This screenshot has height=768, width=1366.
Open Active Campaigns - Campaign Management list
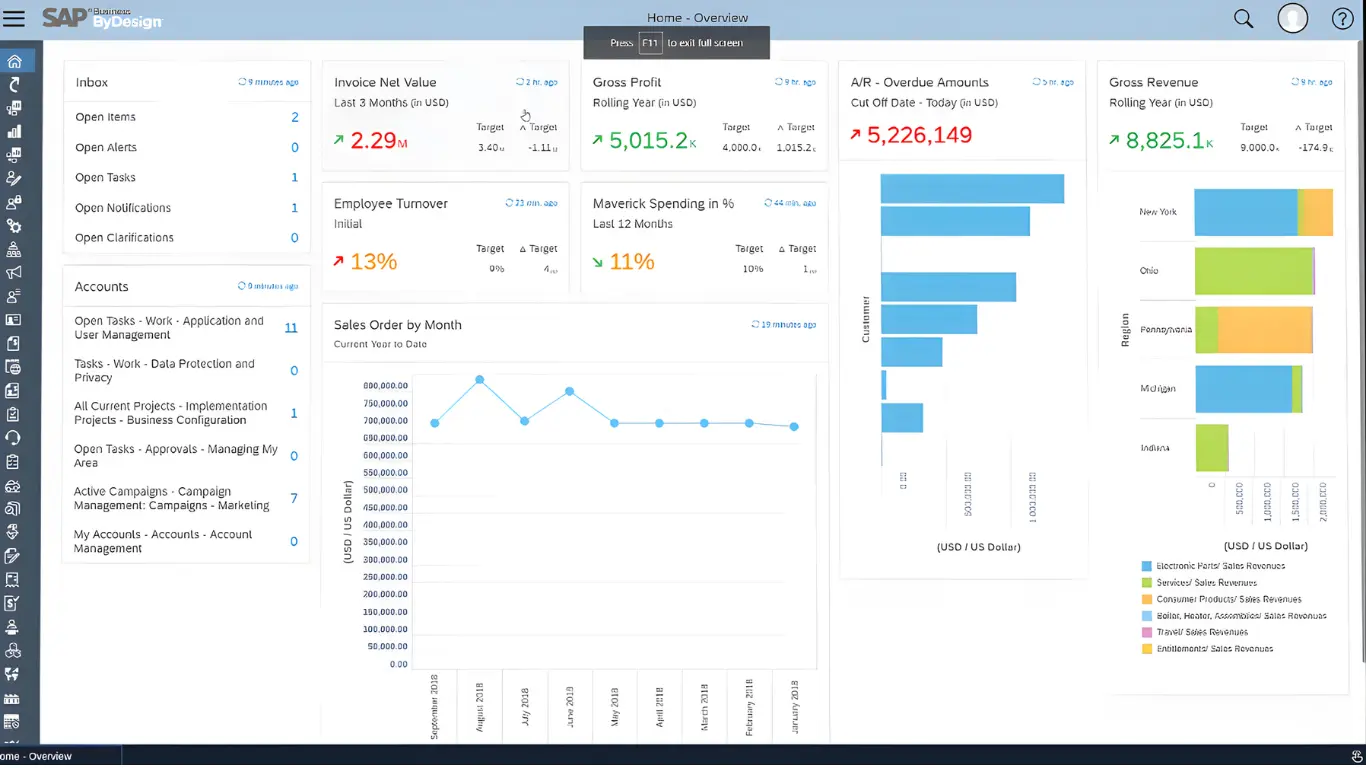(170, 498)
